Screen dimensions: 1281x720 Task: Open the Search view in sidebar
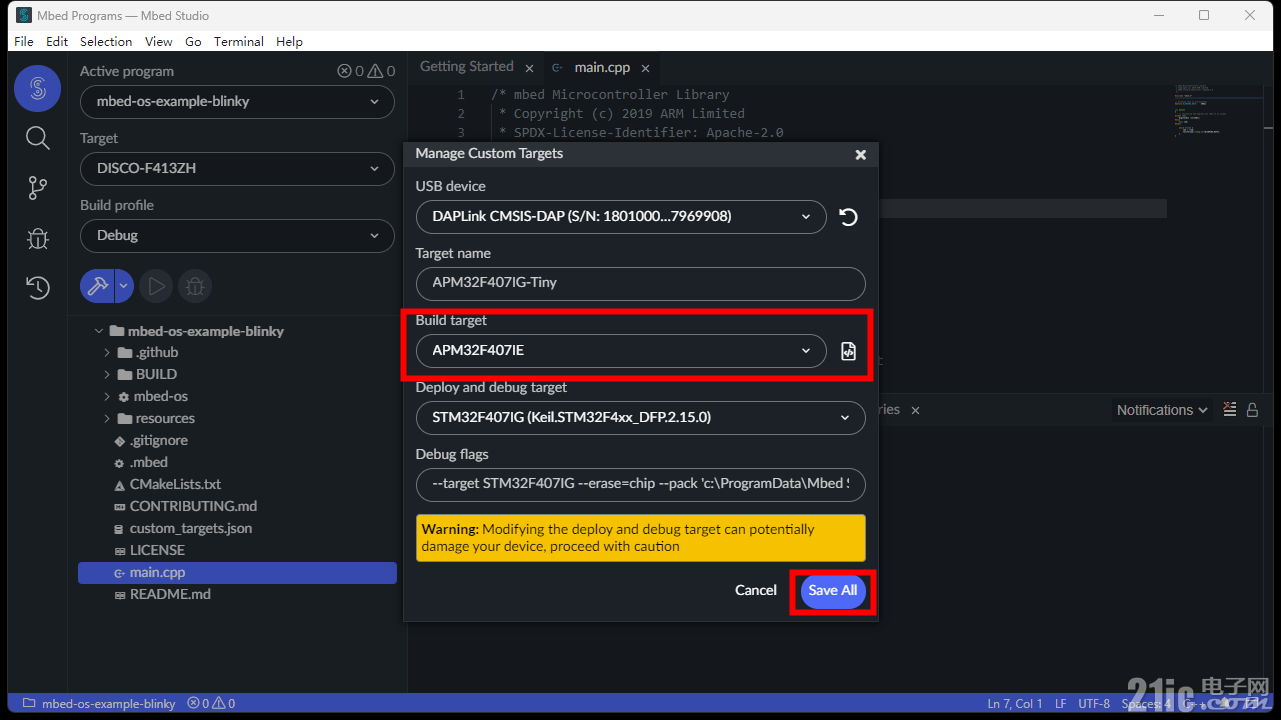pos(37,138)
